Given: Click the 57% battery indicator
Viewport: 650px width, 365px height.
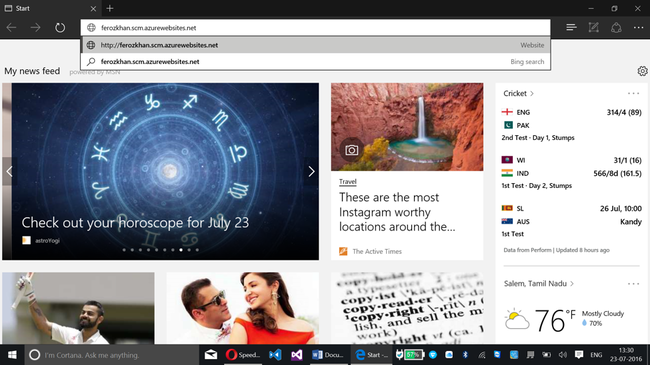Looking at the screenshot, I should pos(413,355).
